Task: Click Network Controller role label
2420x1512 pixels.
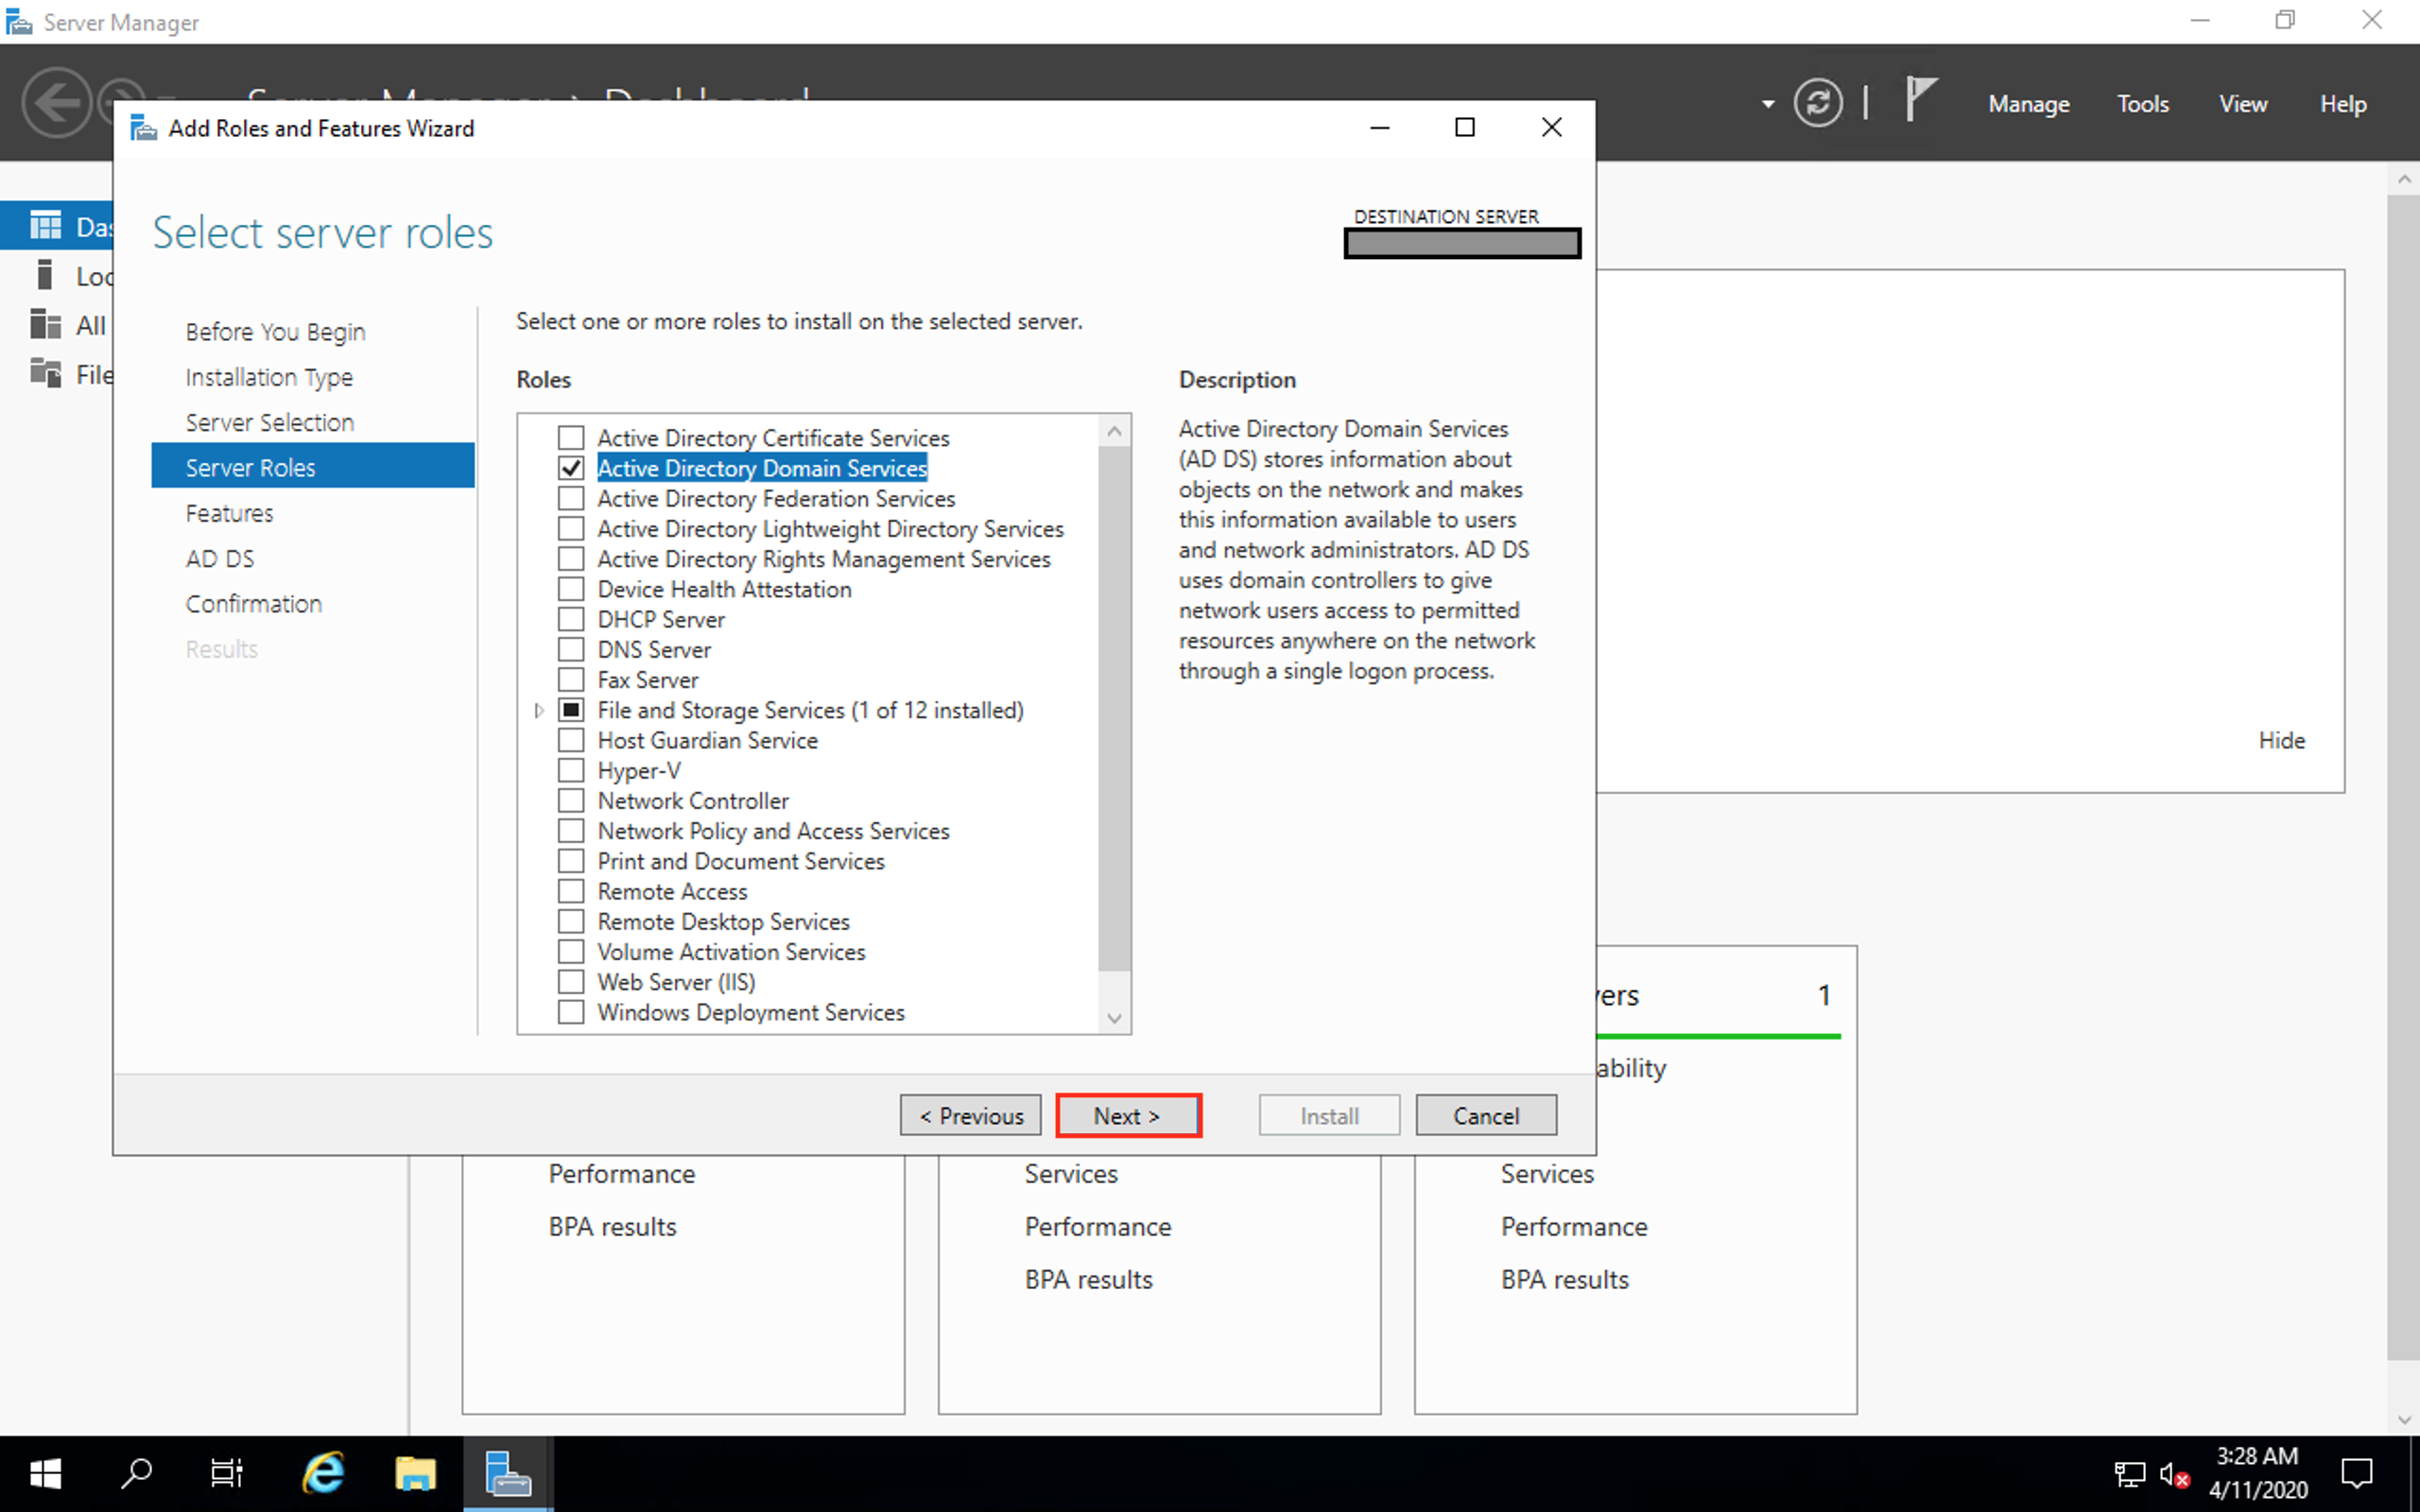Action: click(693, 801)
